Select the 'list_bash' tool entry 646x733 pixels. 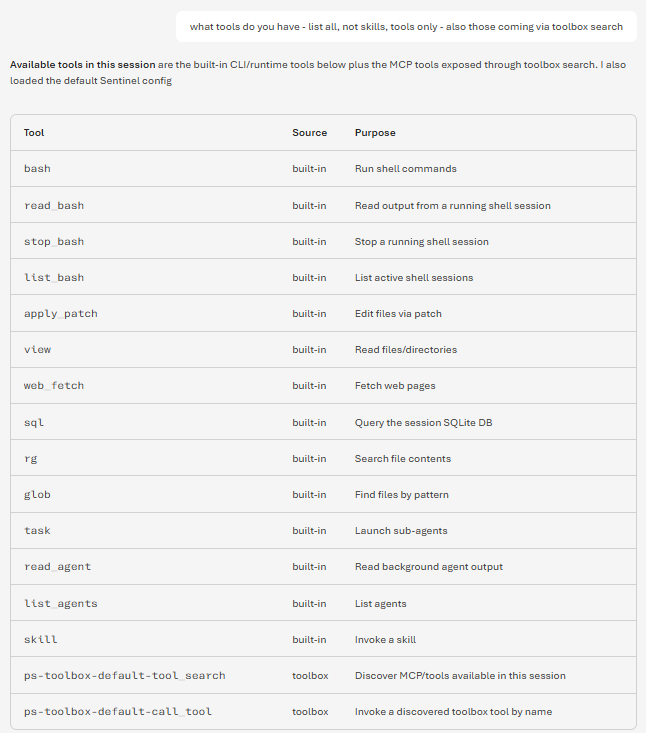pos(54,278)
